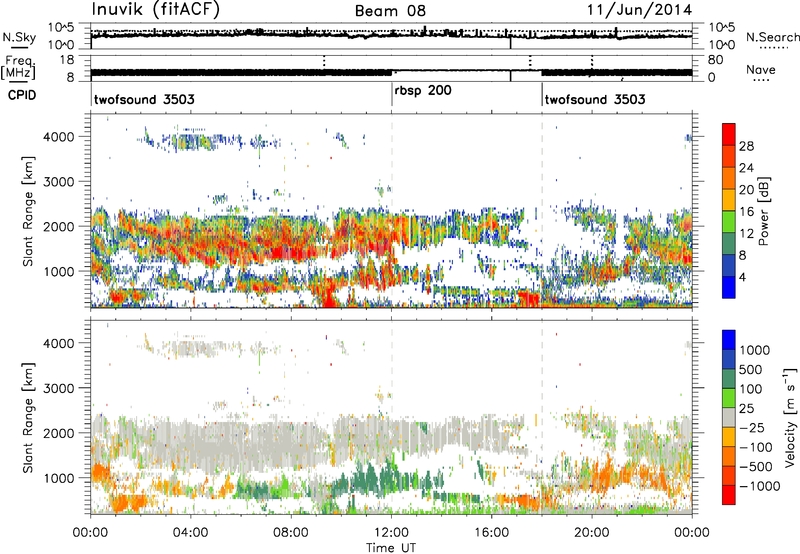Click the '1000' Velocity colorbar tick value
The height and width of the screenshot is (554, 800).
(755, 350)
